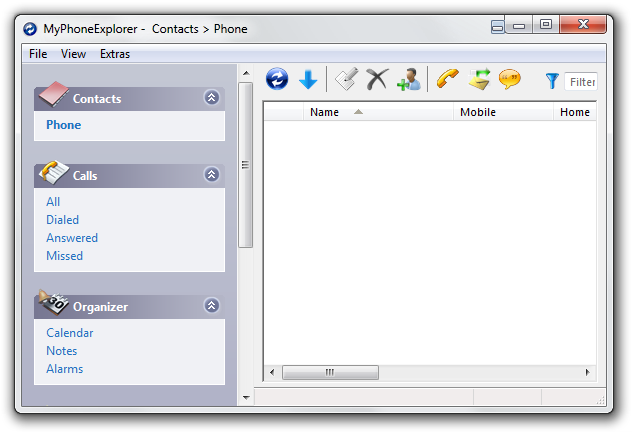Click the contact list scroll right arrow
The width and height of the screenshot is (632, 432).
tap(588, 372)
